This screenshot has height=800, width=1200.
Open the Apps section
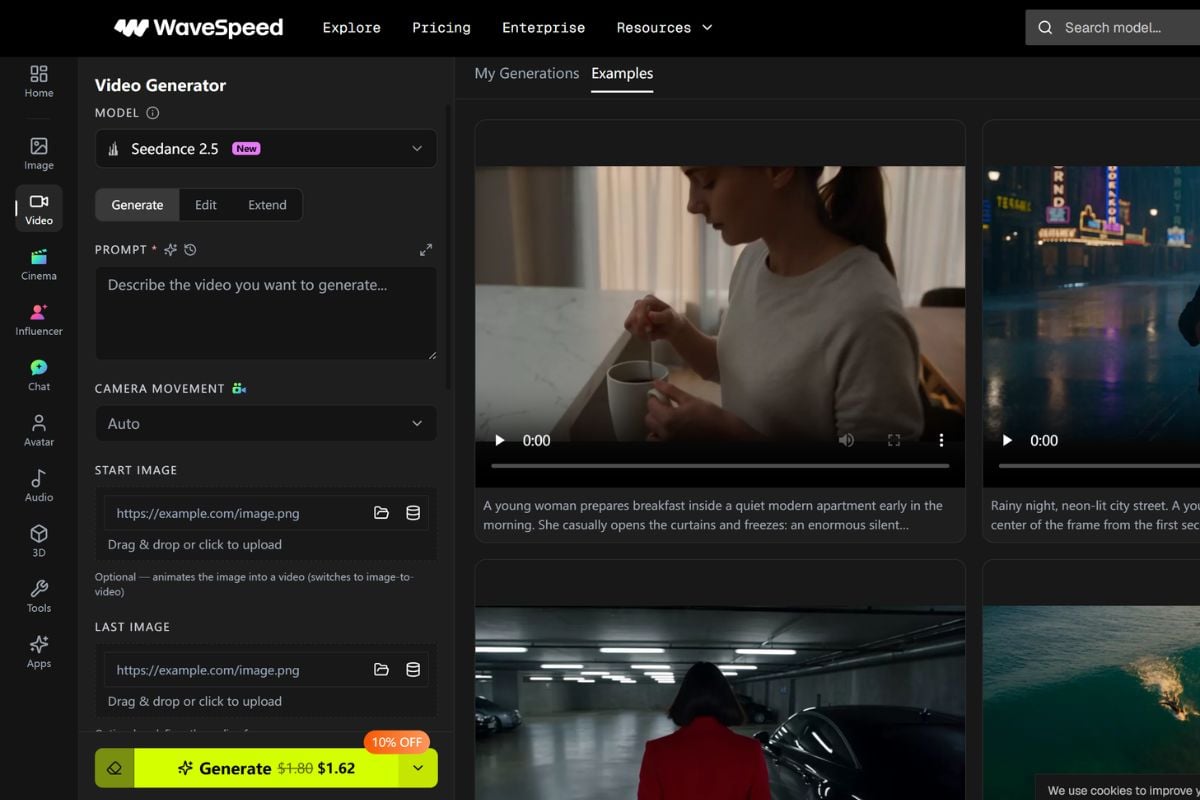tap(39, 652)
